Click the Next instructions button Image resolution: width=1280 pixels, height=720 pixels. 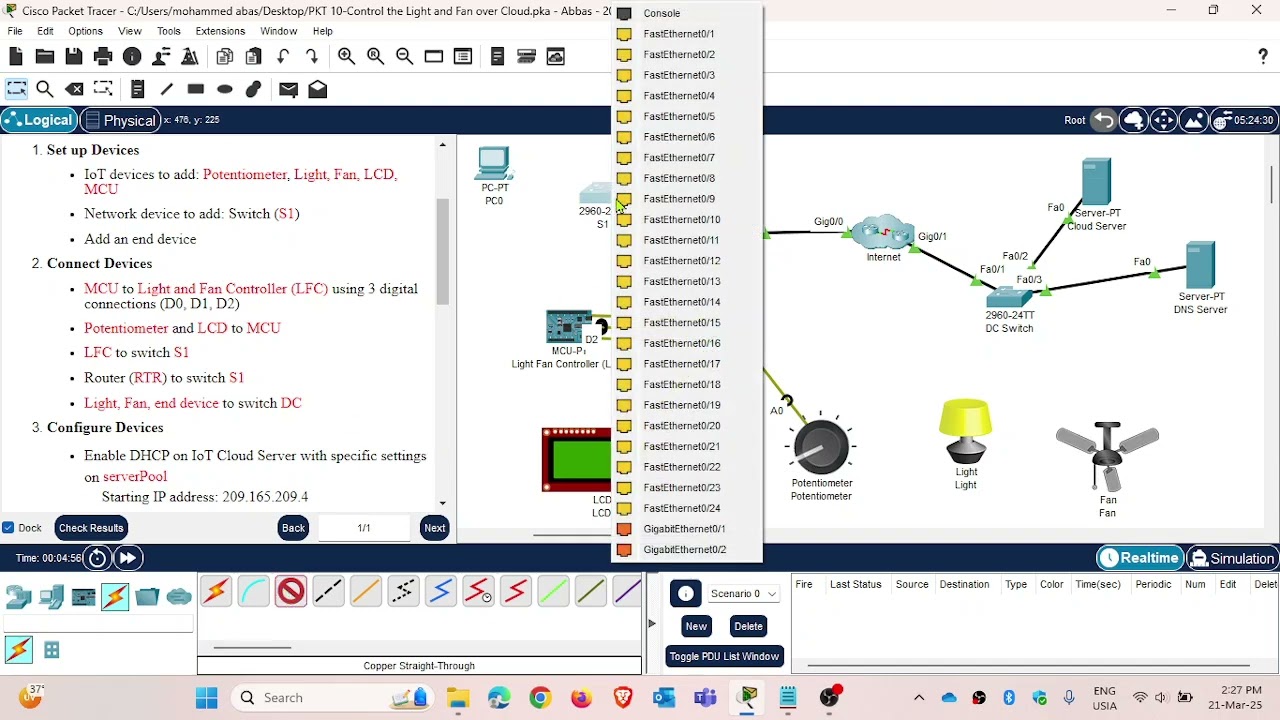[434, 528]
